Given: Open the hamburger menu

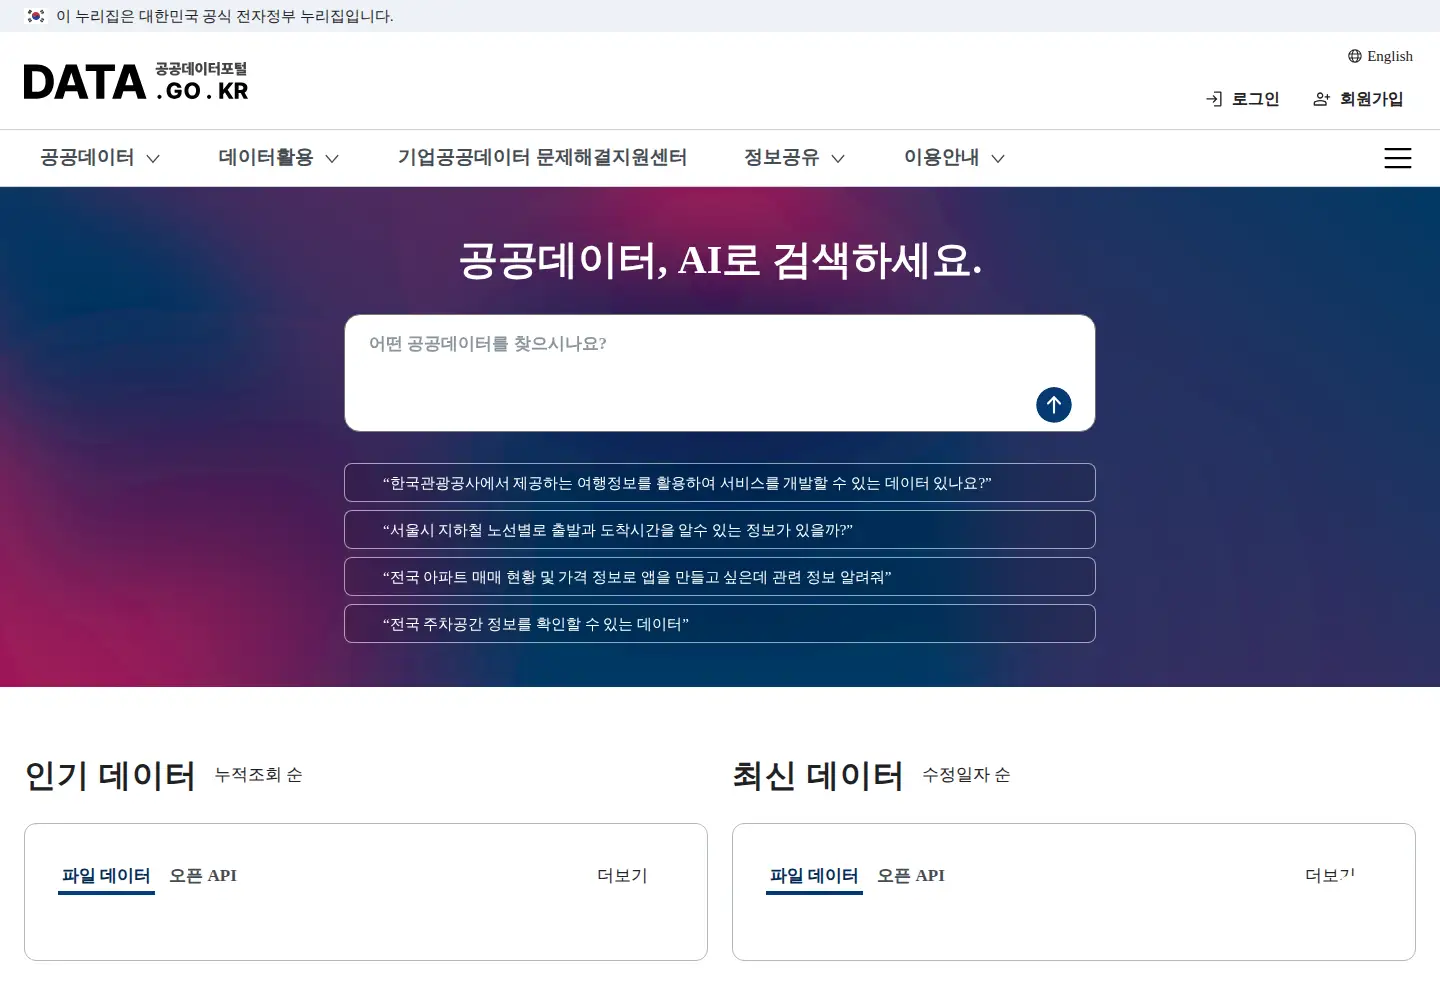Looking at the screenshot, I should click(1398, 158).
